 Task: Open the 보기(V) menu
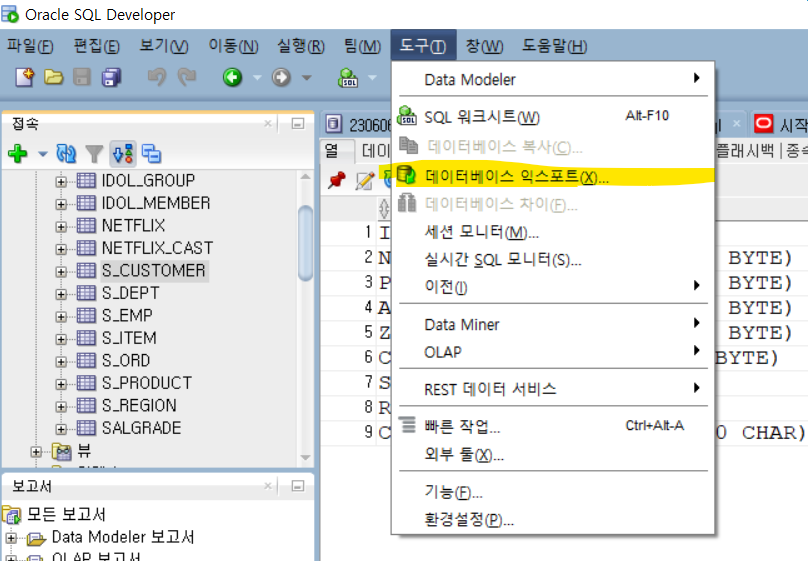164,46
